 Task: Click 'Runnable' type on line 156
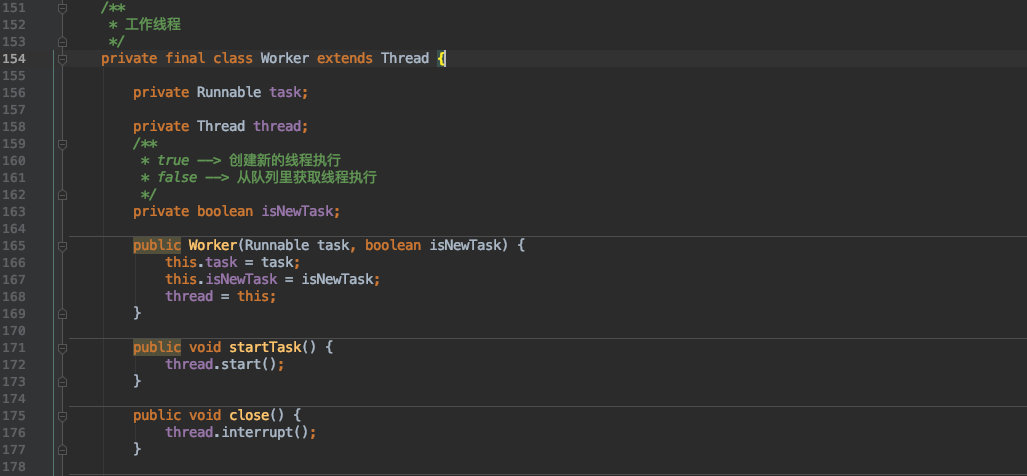click(229, 92)
